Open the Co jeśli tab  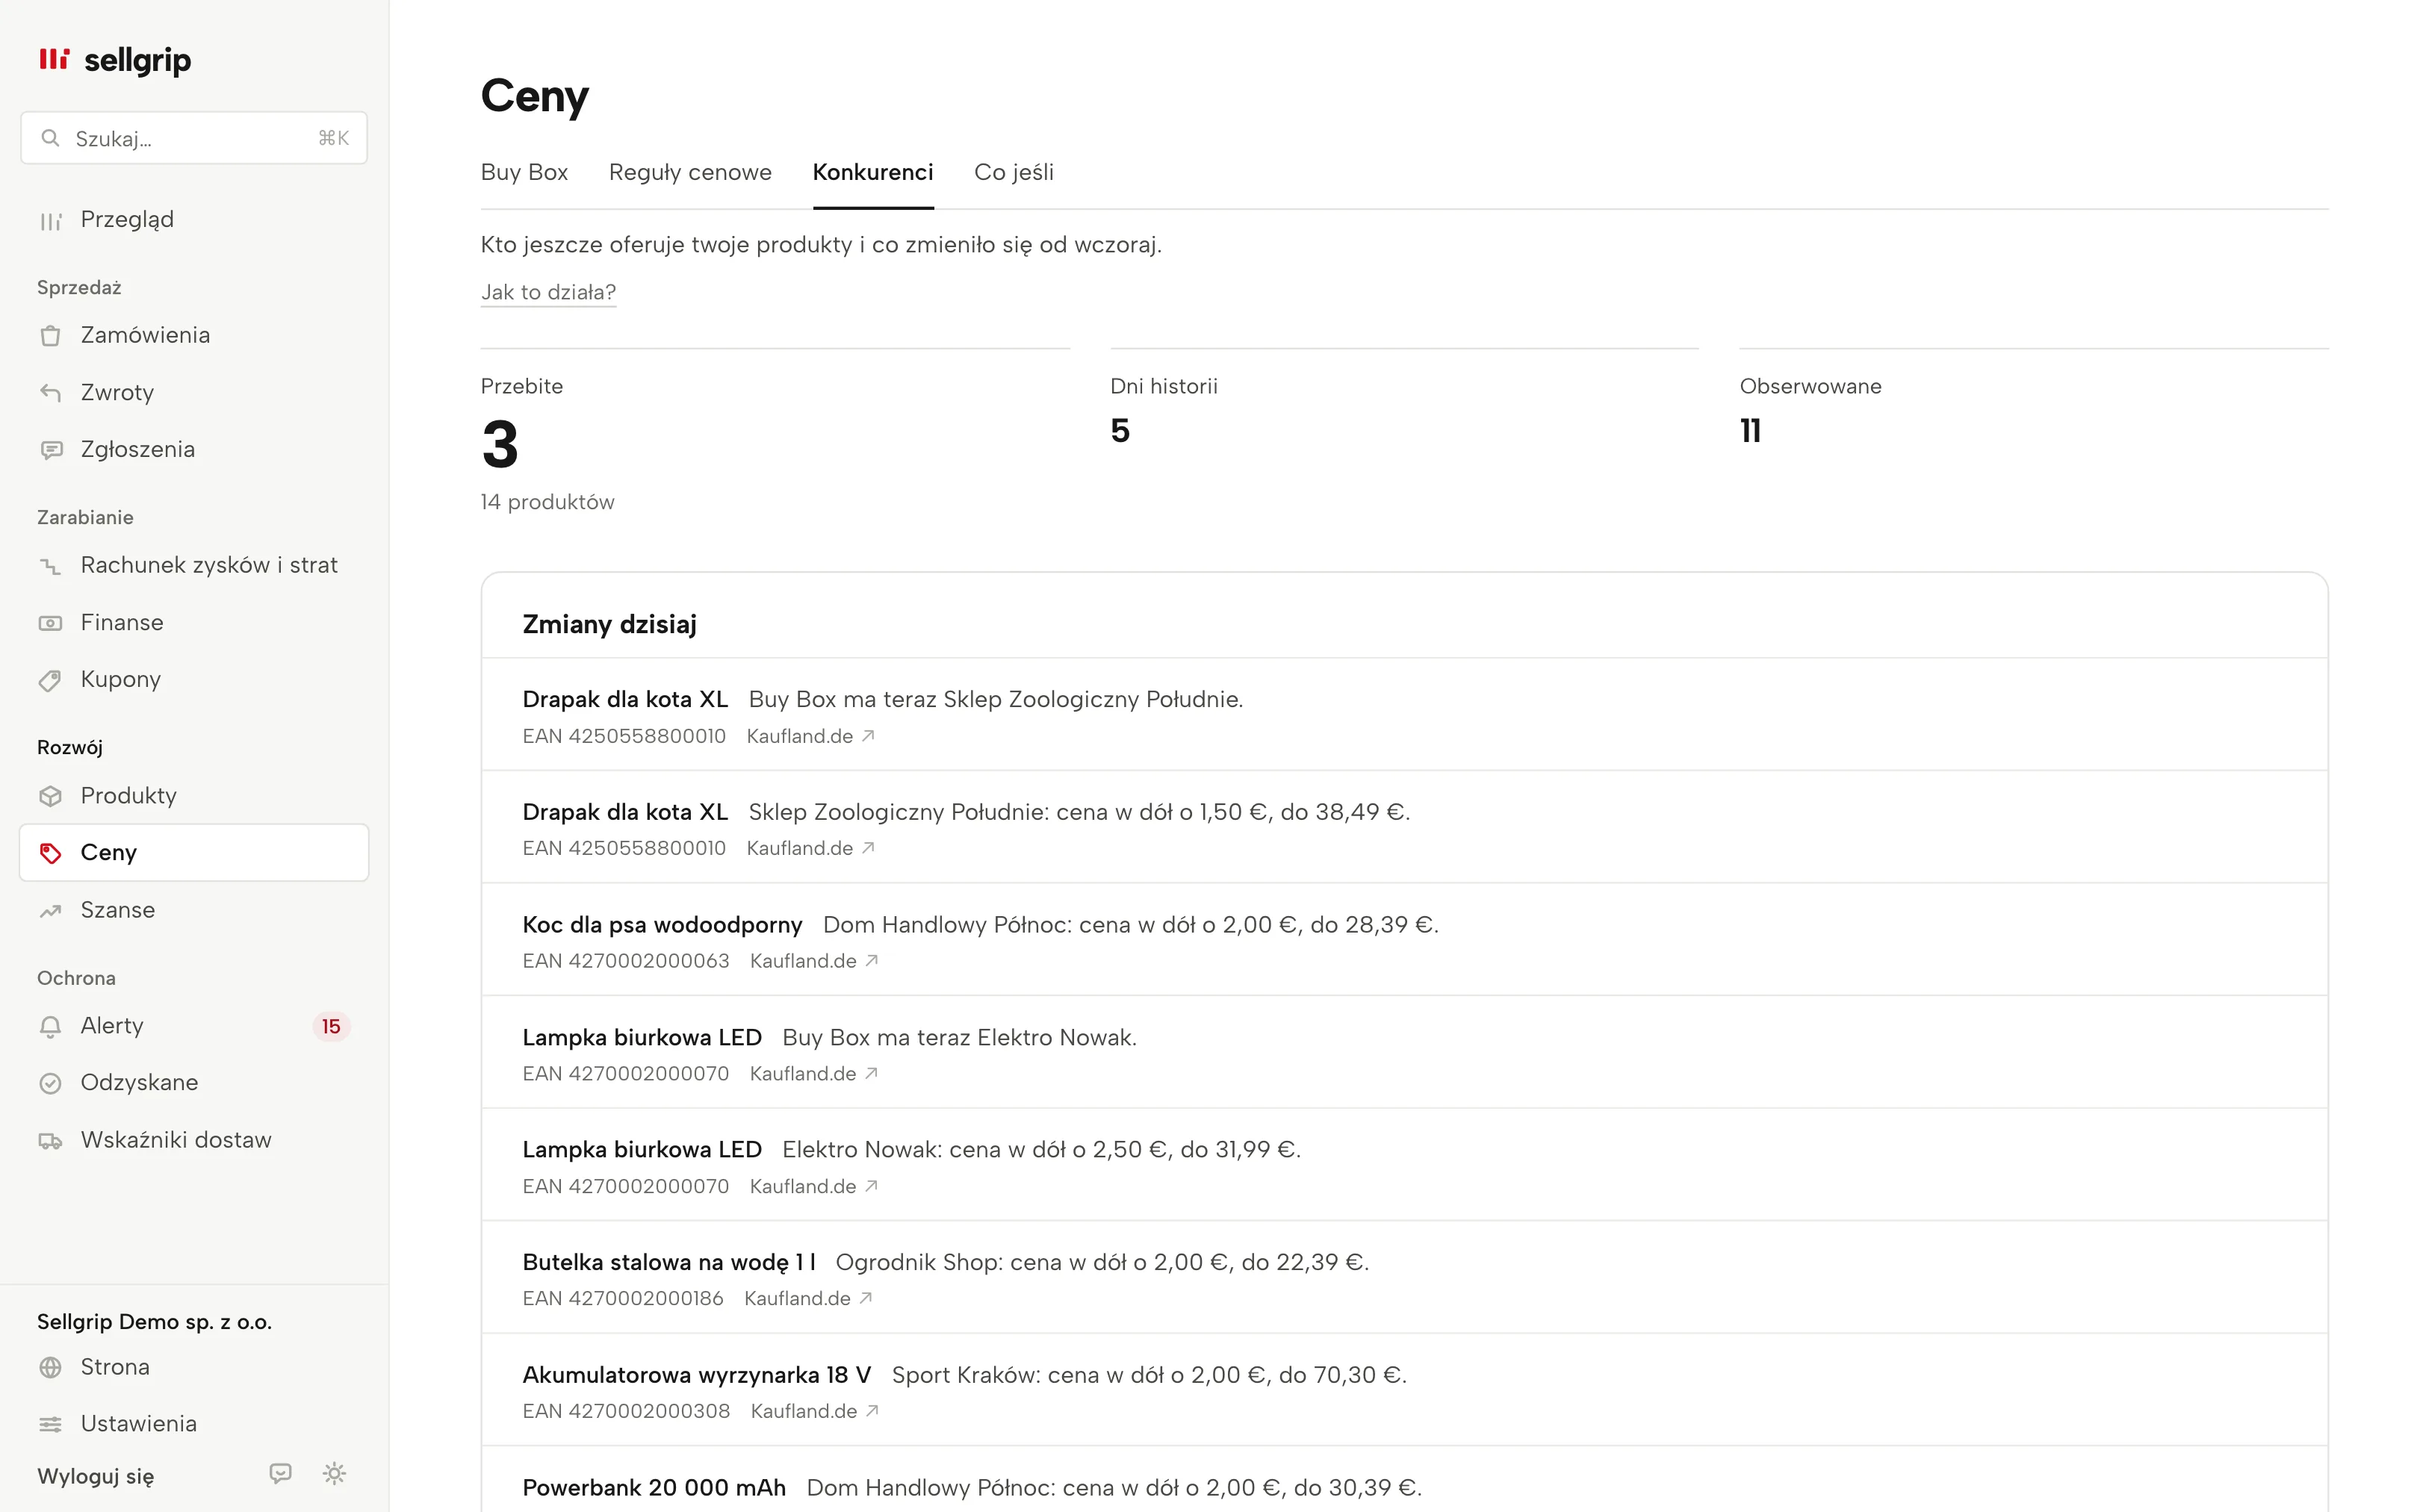(x=1013, y=172)
